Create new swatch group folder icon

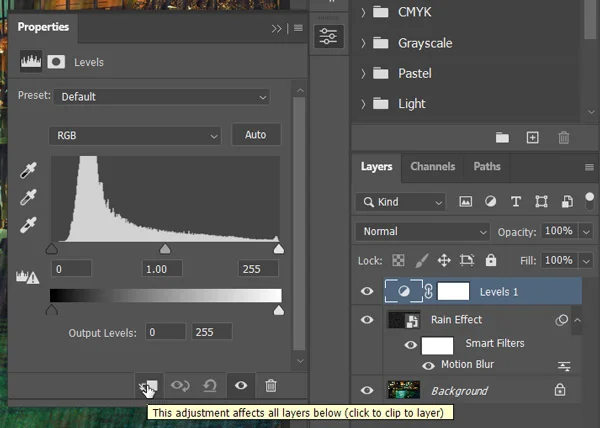502,138
